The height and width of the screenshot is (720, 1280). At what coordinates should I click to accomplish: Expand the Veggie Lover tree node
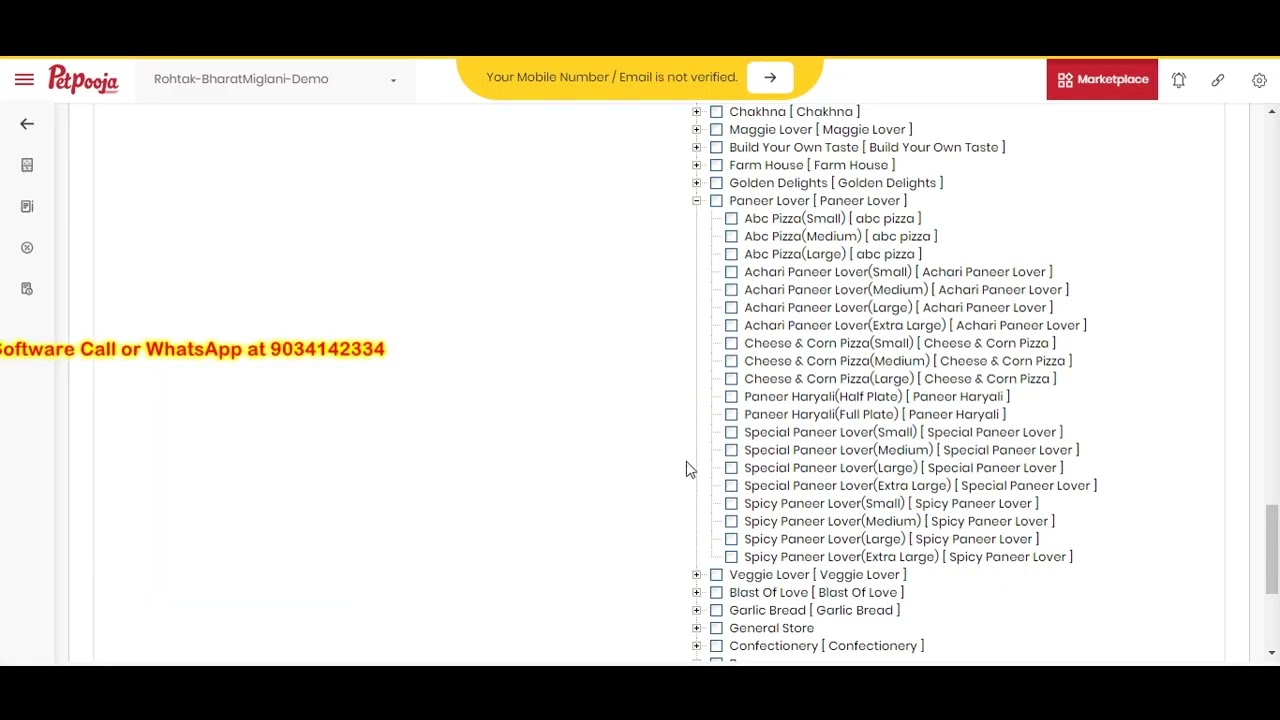pos(697,575)
